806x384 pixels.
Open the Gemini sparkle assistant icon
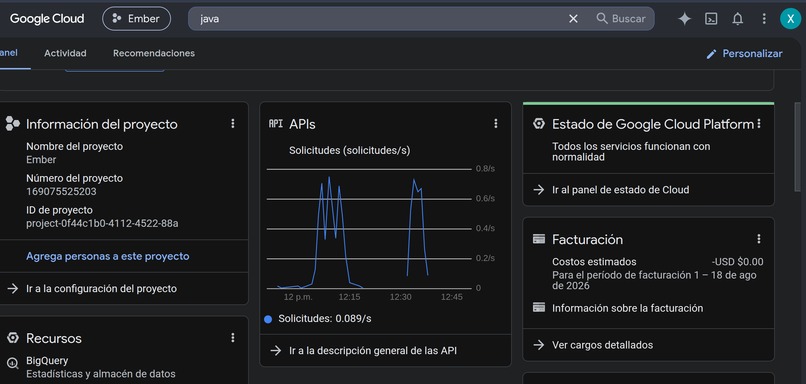tap(684, 19)
